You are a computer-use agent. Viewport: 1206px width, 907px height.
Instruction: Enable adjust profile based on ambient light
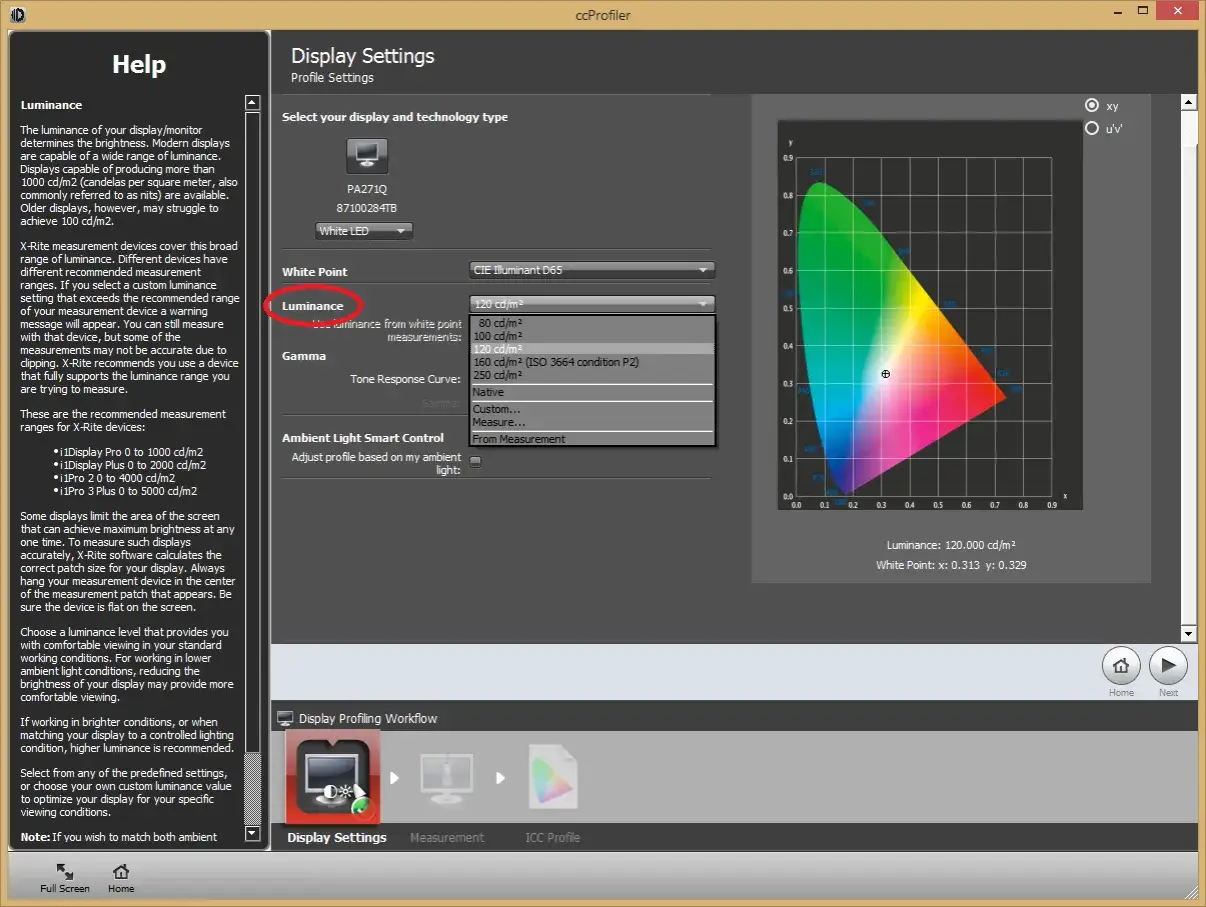(x=476, y=461)
